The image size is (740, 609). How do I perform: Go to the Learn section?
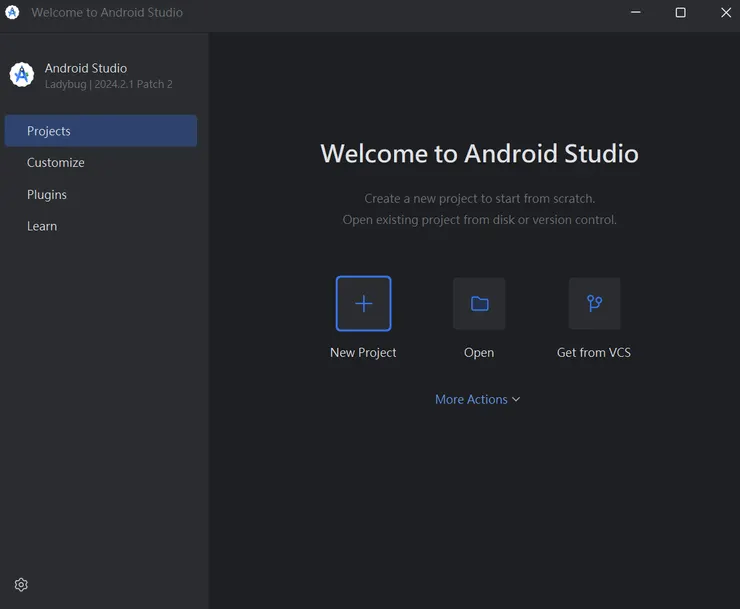42,226
